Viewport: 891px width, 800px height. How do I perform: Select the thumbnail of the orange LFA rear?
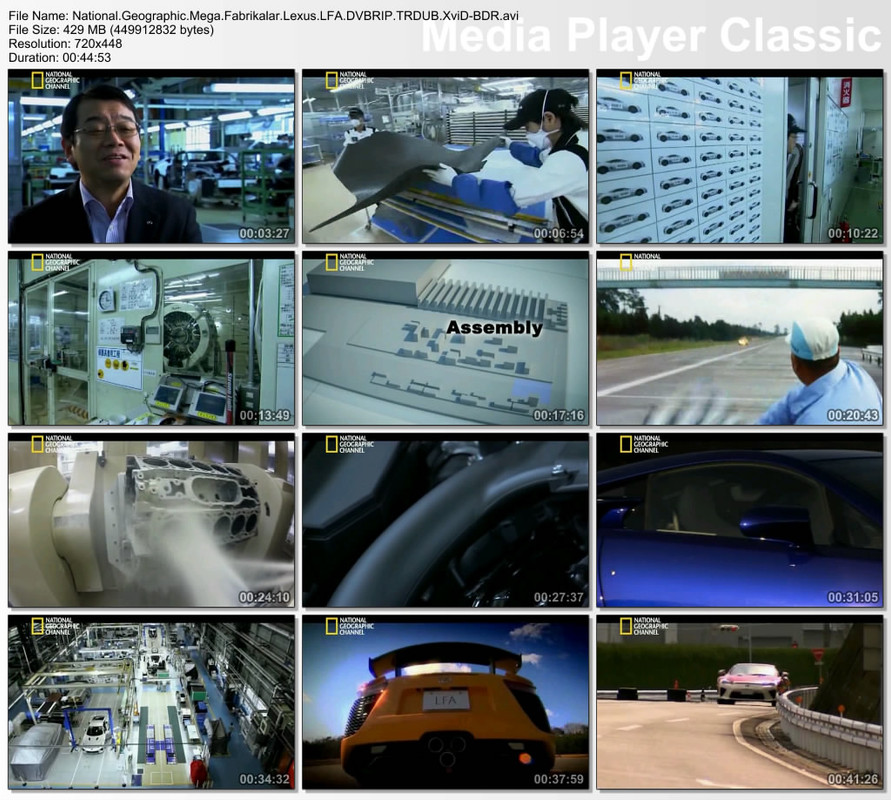(x=446, y=702)
